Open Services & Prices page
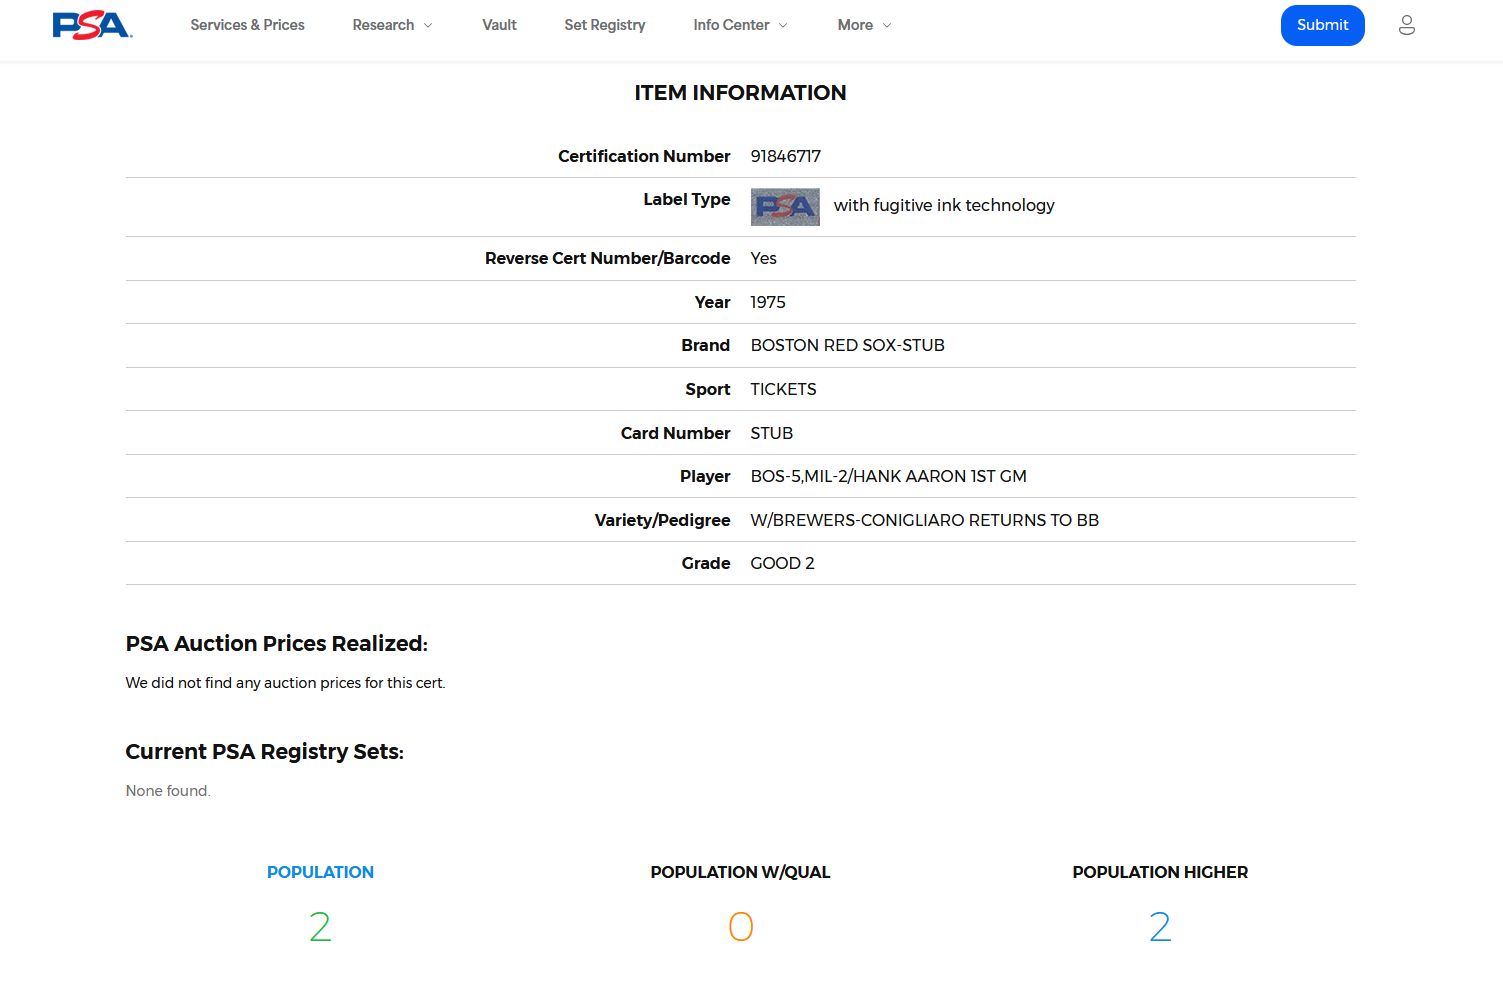1503x1002 pixels. (247, 25)
